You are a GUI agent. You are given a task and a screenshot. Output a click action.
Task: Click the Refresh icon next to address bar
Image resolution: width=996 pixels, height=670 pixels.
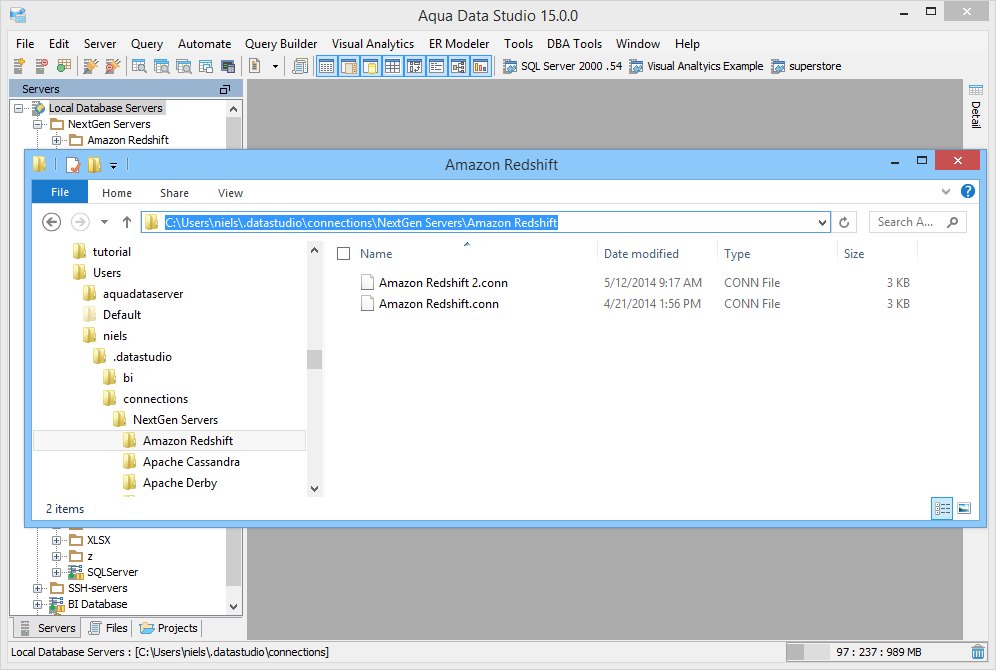[x=844, y=222]
